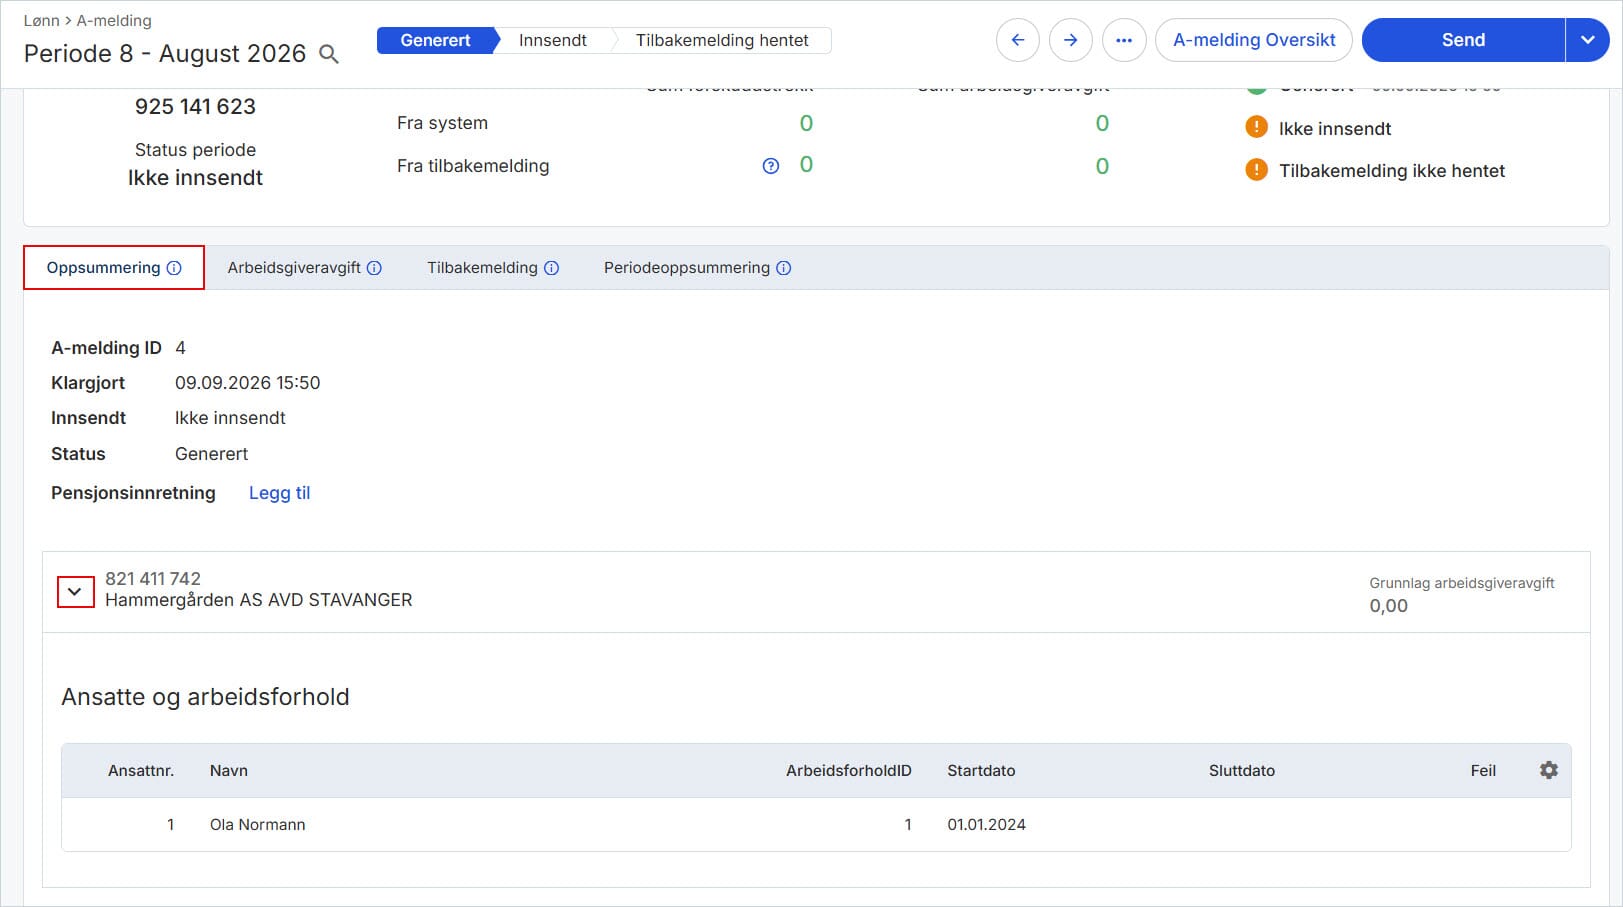The width and height of the screenshot is (1623, 907).
Task: Open table settings gear icon
Action: (x=1549, y=770)
